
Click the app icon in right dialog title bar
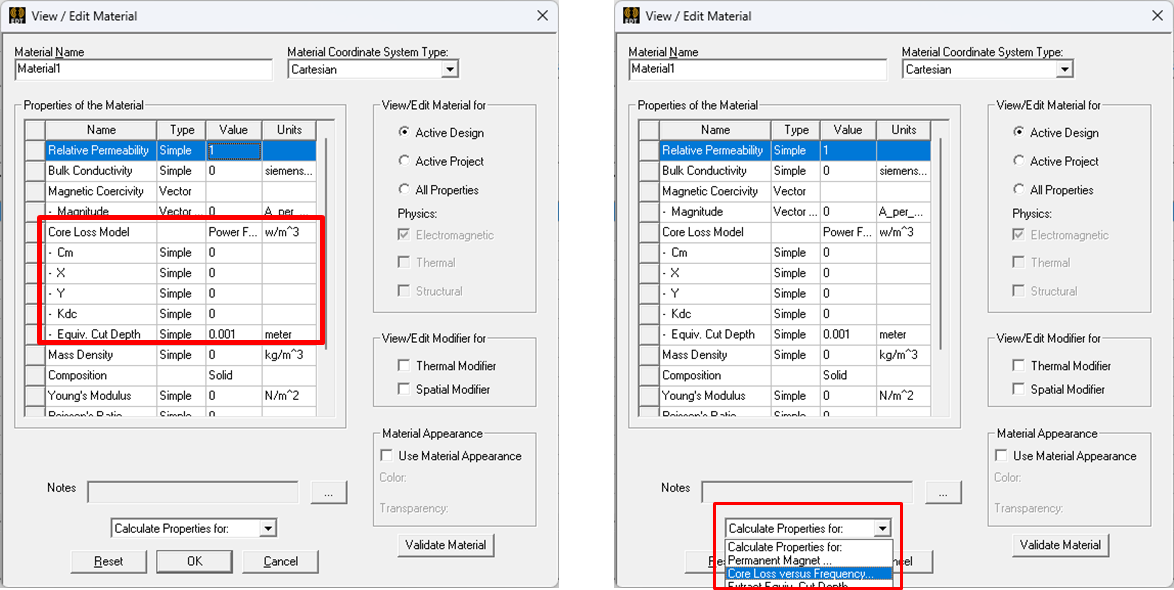click(x=631, y=16)
